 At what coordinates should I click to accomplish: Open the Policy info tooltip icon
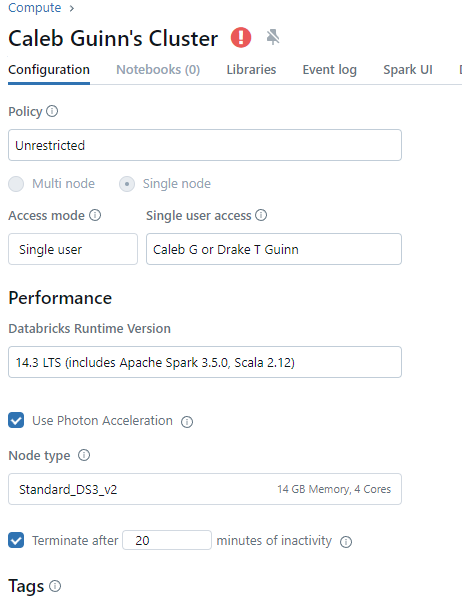coord(52,111)
